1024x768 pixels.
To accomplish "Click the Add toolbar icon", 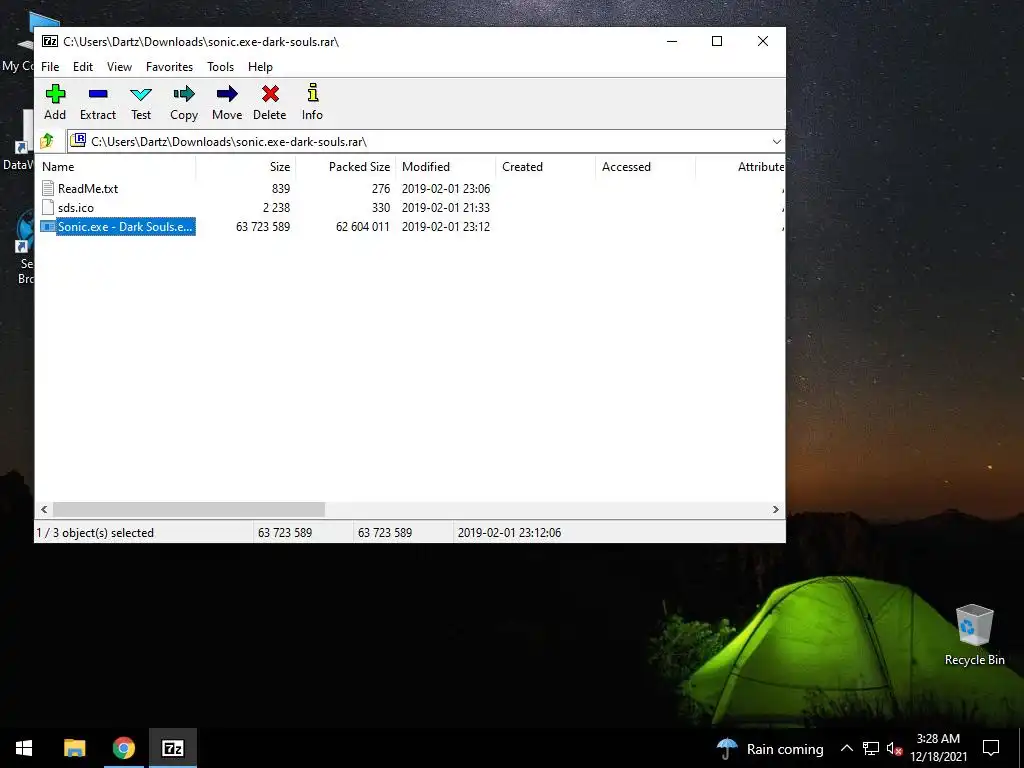I will (55, 94).
